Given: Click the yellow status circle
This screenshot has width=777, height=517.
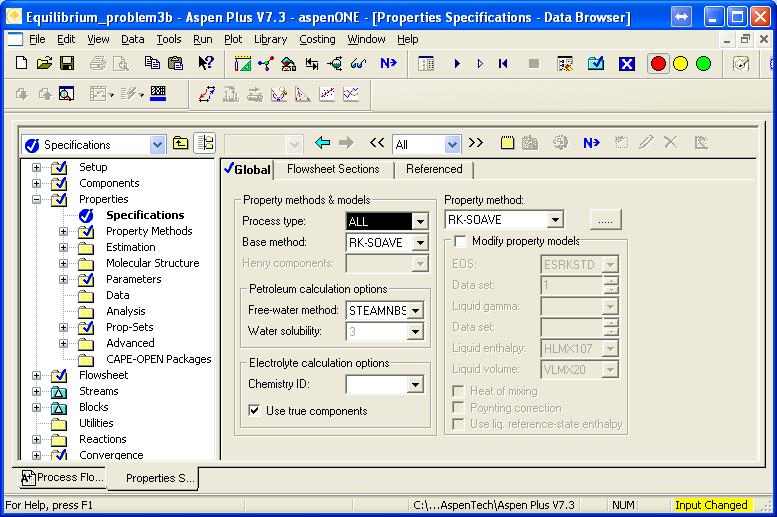Looking at the screenshot, I should (681, 63).
